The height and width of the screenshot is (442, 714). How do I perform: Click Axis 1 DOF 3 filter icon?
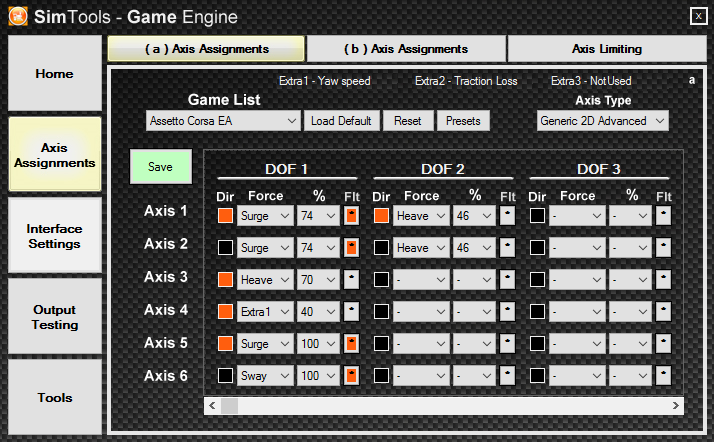click(663, 215)
